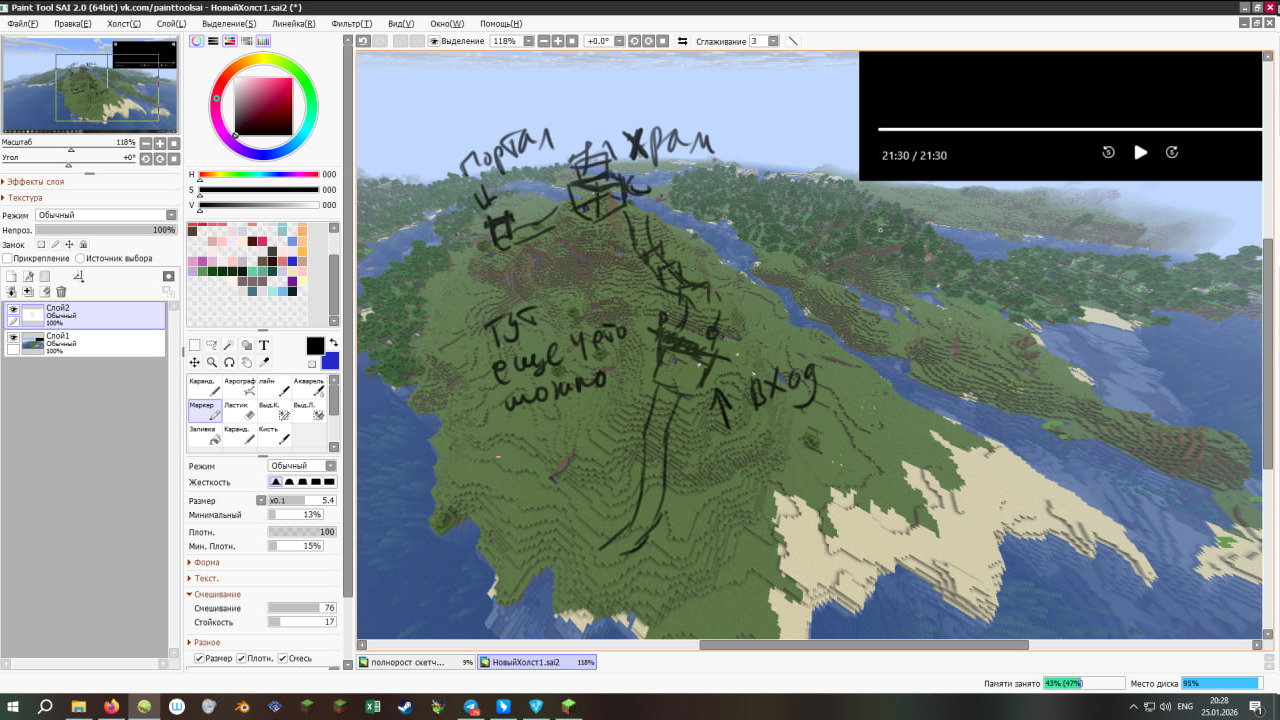Expand the Текстура section

click(23, 197)
